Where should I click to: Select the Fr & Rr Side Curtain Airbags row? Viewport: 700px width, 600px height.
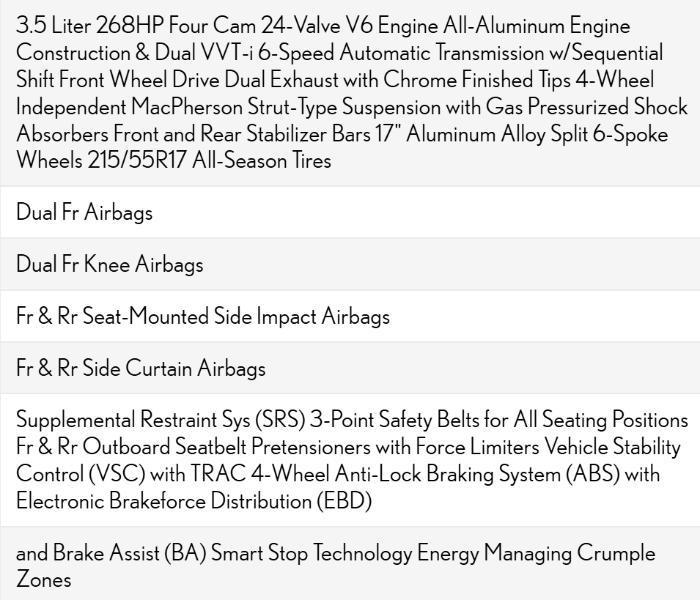pos(141,368)
